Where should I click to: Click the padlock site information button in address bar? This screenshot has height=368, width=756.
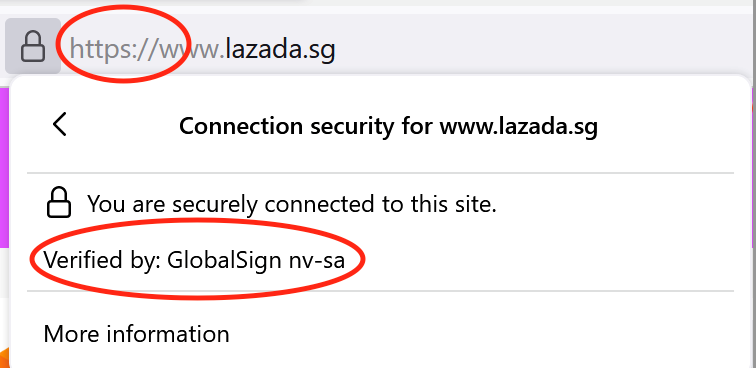click(x=33, y=46)
